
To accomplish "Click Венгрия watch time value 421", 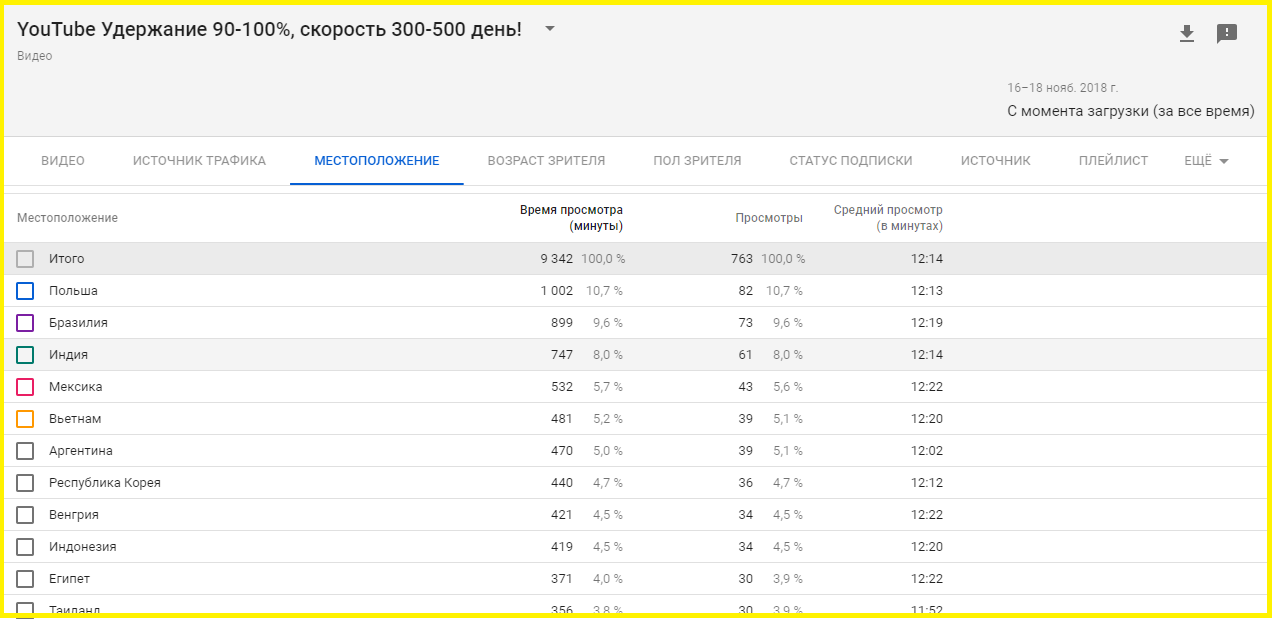I will tap(562, 515).
